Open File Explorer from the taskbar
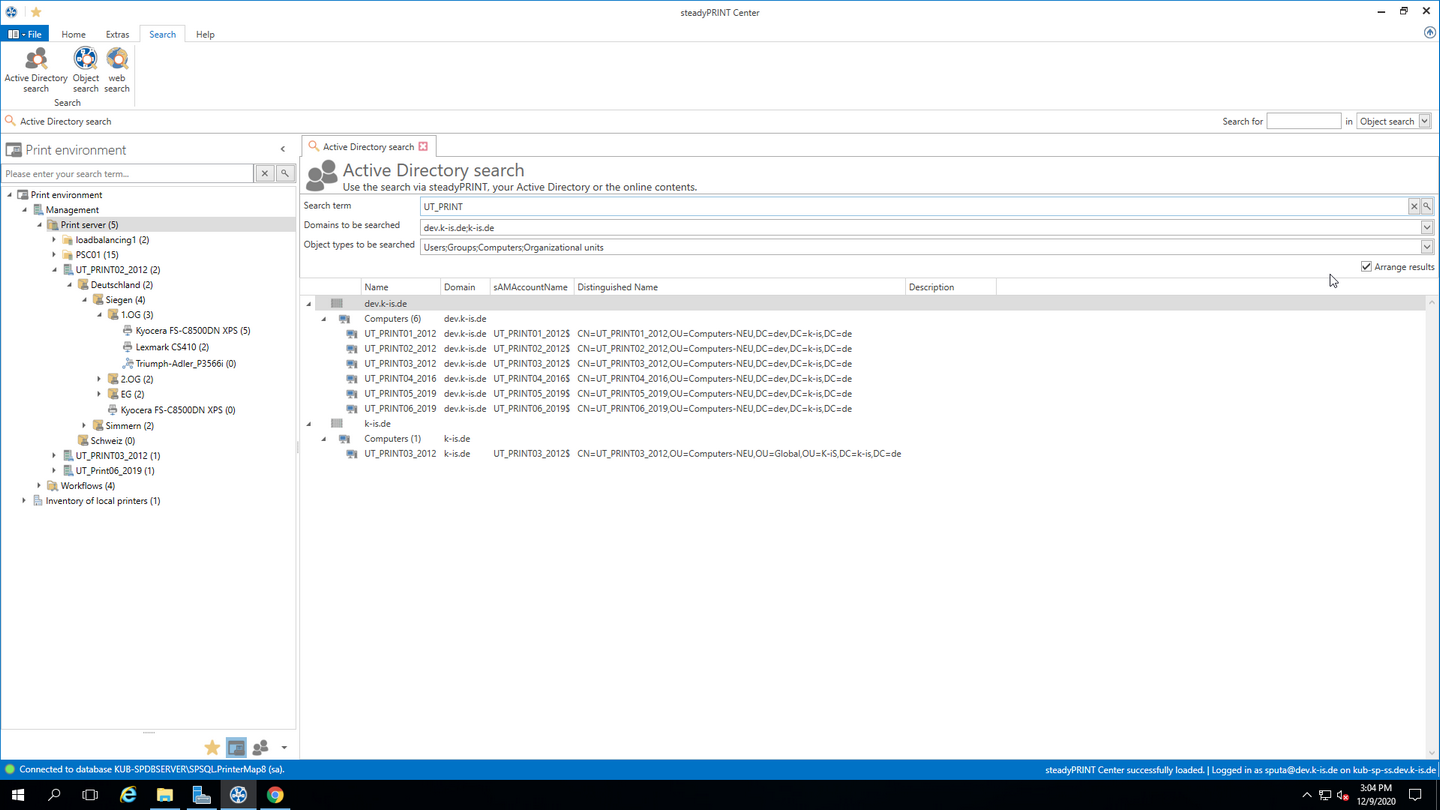Image resolution: width=1440 pixels, height=810 pixels. point(165,795)
